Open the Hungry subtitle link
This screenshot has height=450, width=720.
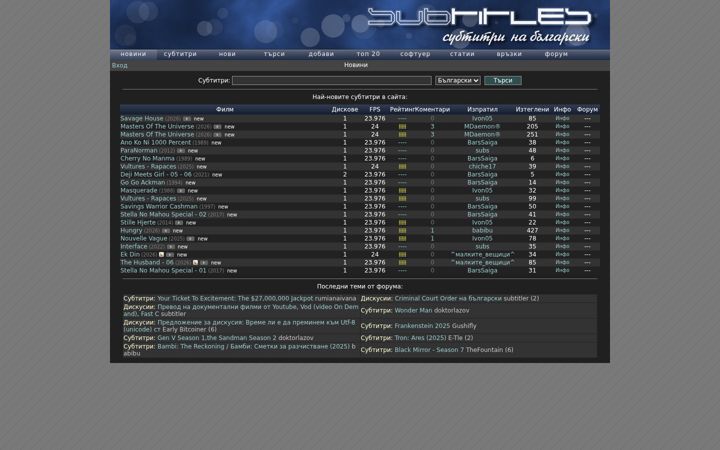[131, 231]
